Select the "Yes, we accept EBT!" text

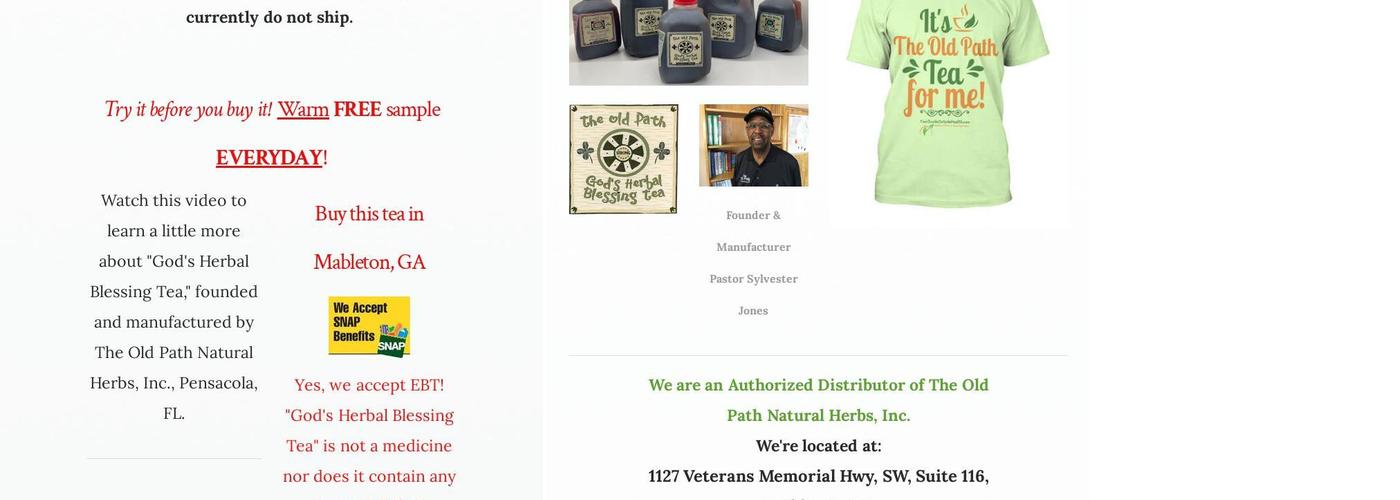(369, 385)
